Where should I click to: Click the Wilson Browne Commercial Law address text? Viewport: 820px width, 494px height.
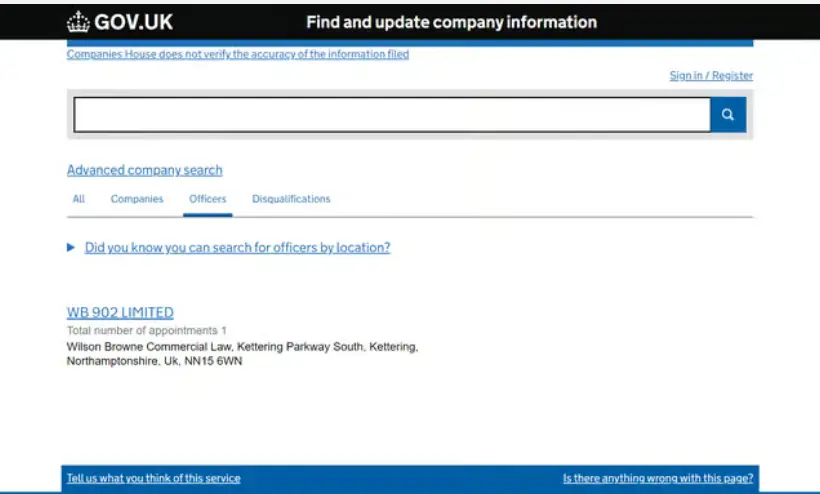242,354
